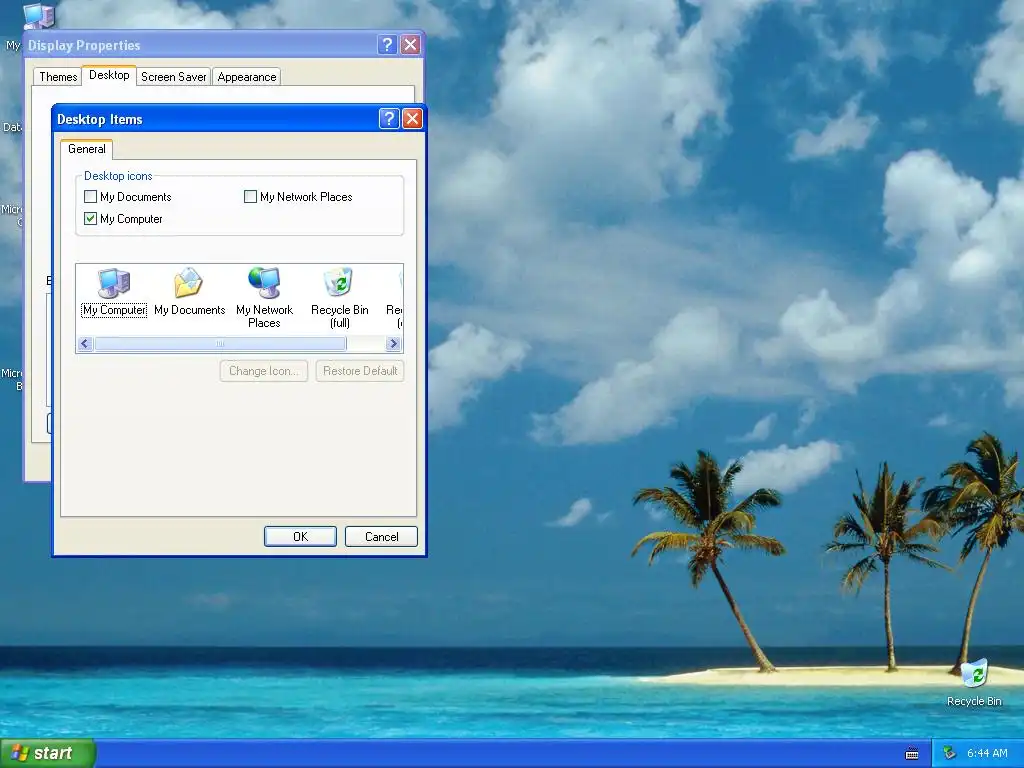Open the Start menu
This screenshot has height=768, width=1024.
click(48, 754)
